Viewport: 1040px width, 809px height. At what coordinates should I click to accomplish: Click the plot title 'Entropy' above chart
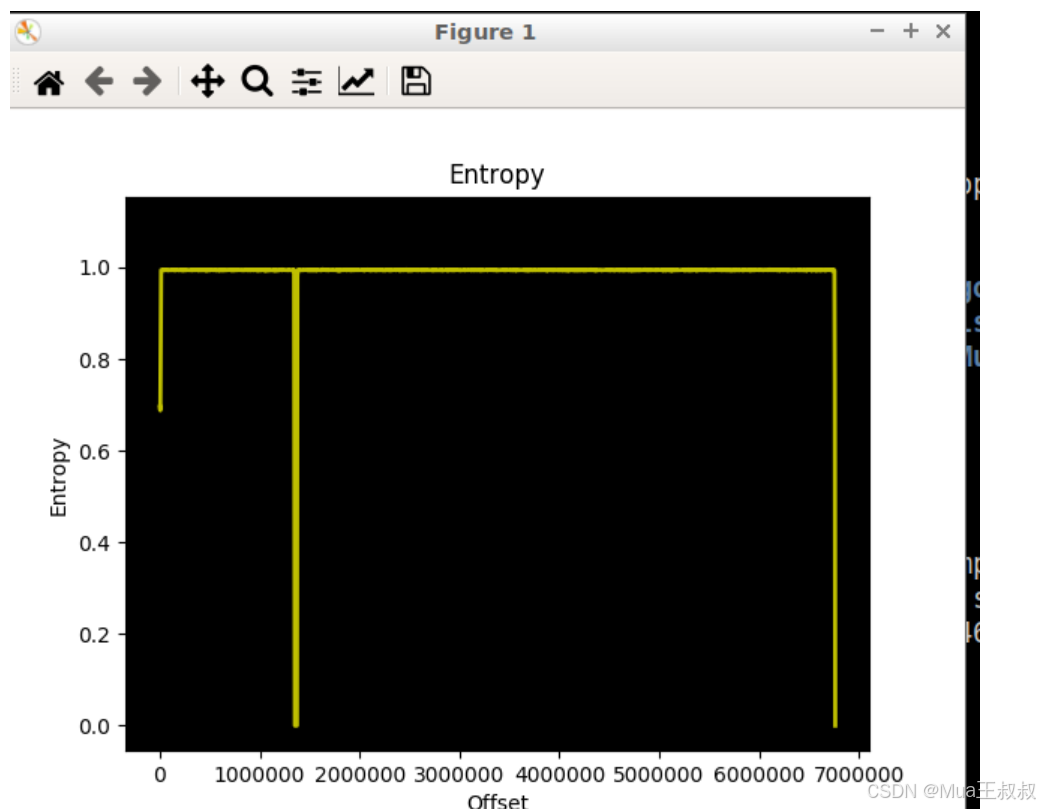(x=497, y=174)
